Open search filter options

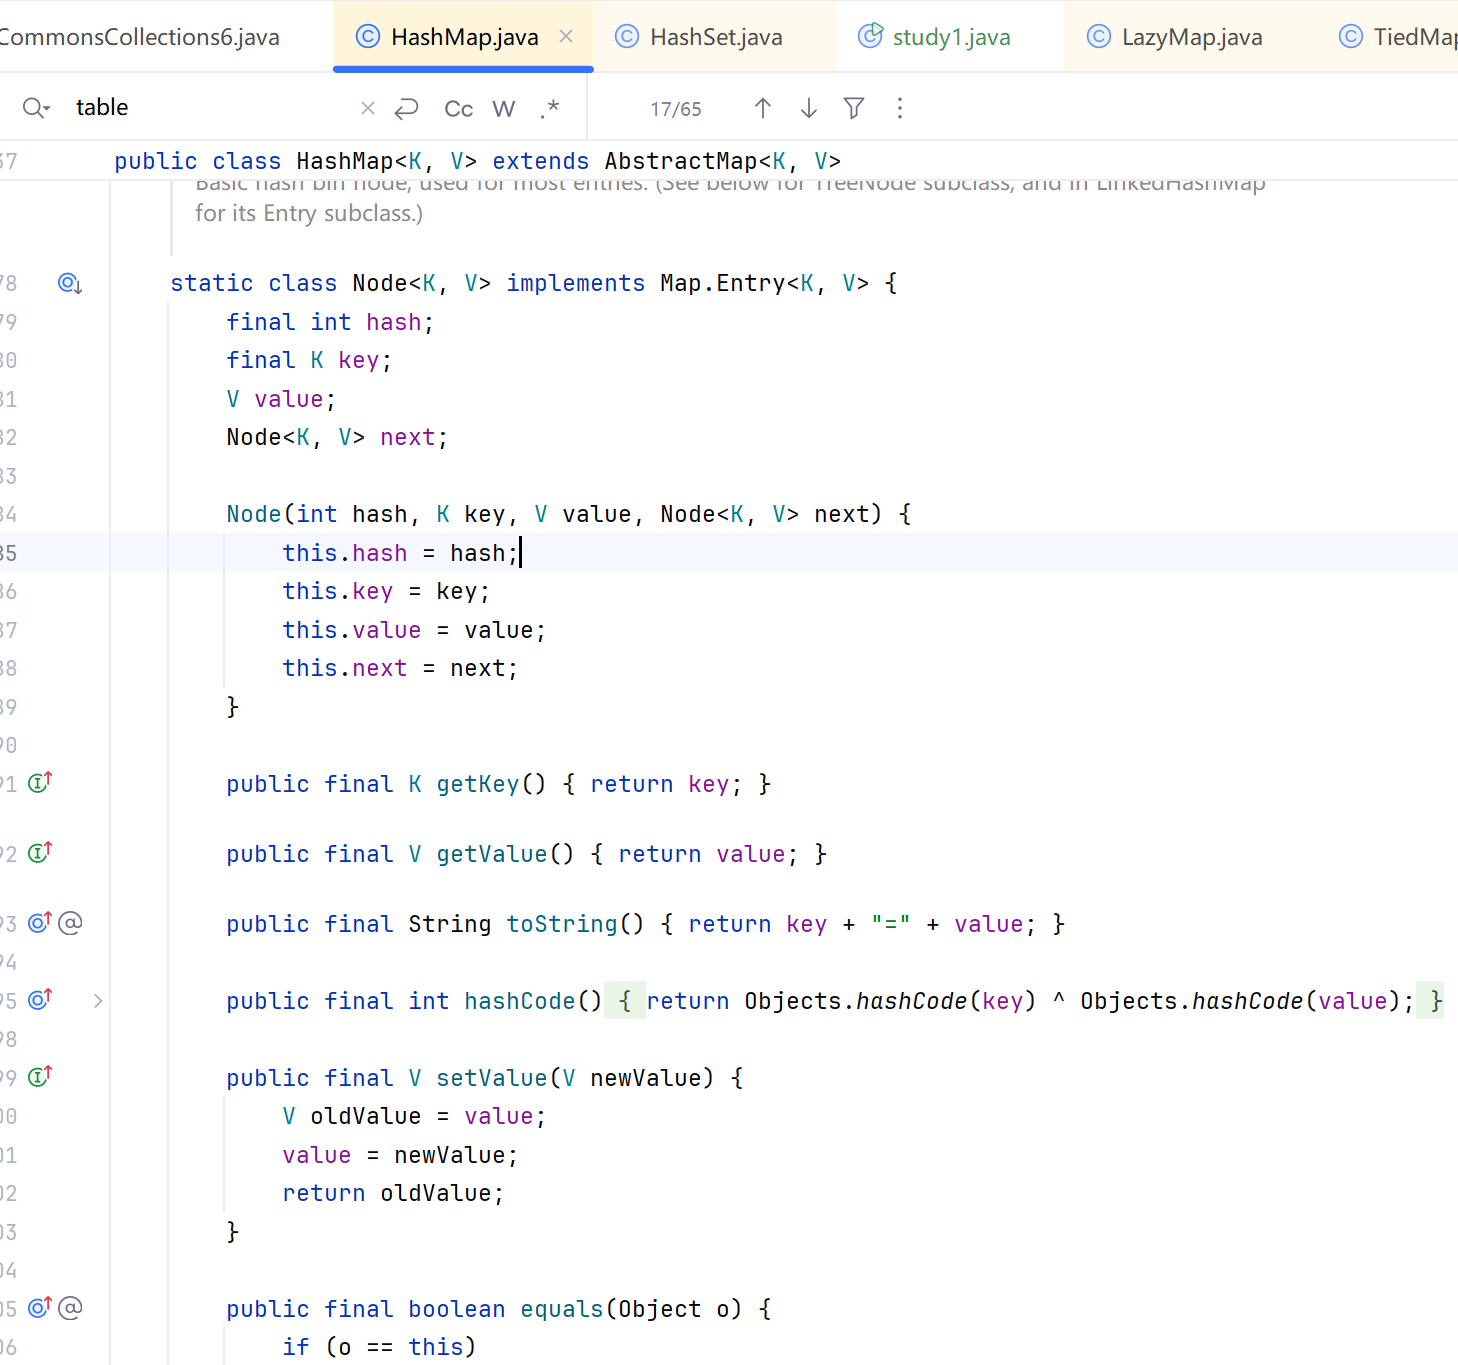854,108
